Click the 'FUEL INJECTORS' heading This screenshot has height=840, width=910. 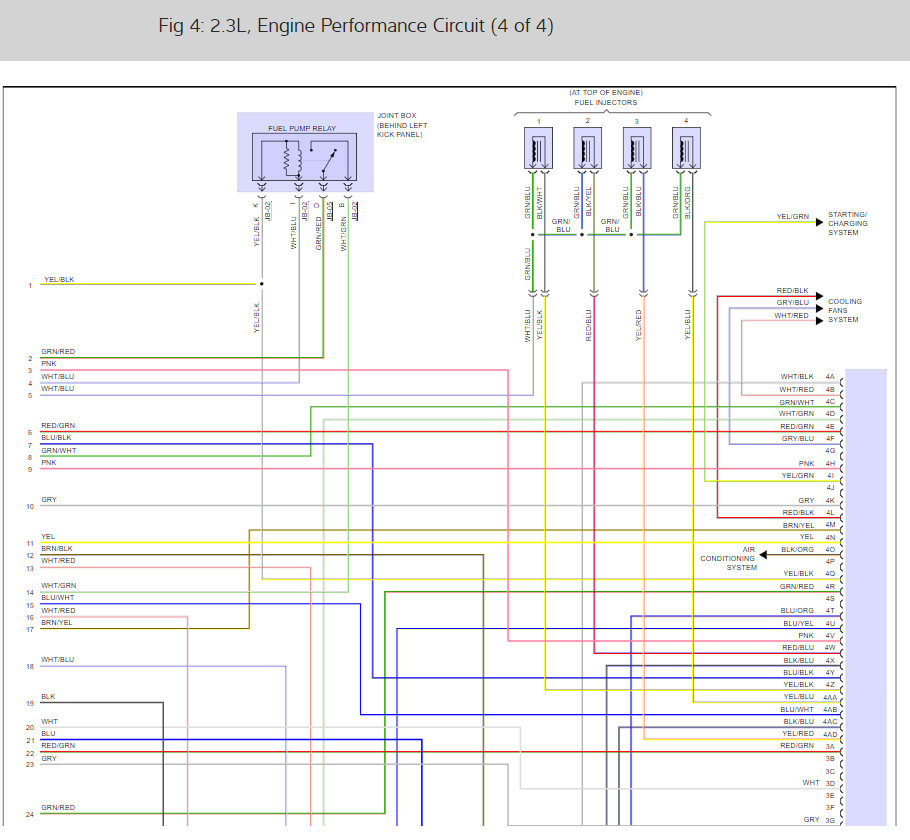click(606, 102)
